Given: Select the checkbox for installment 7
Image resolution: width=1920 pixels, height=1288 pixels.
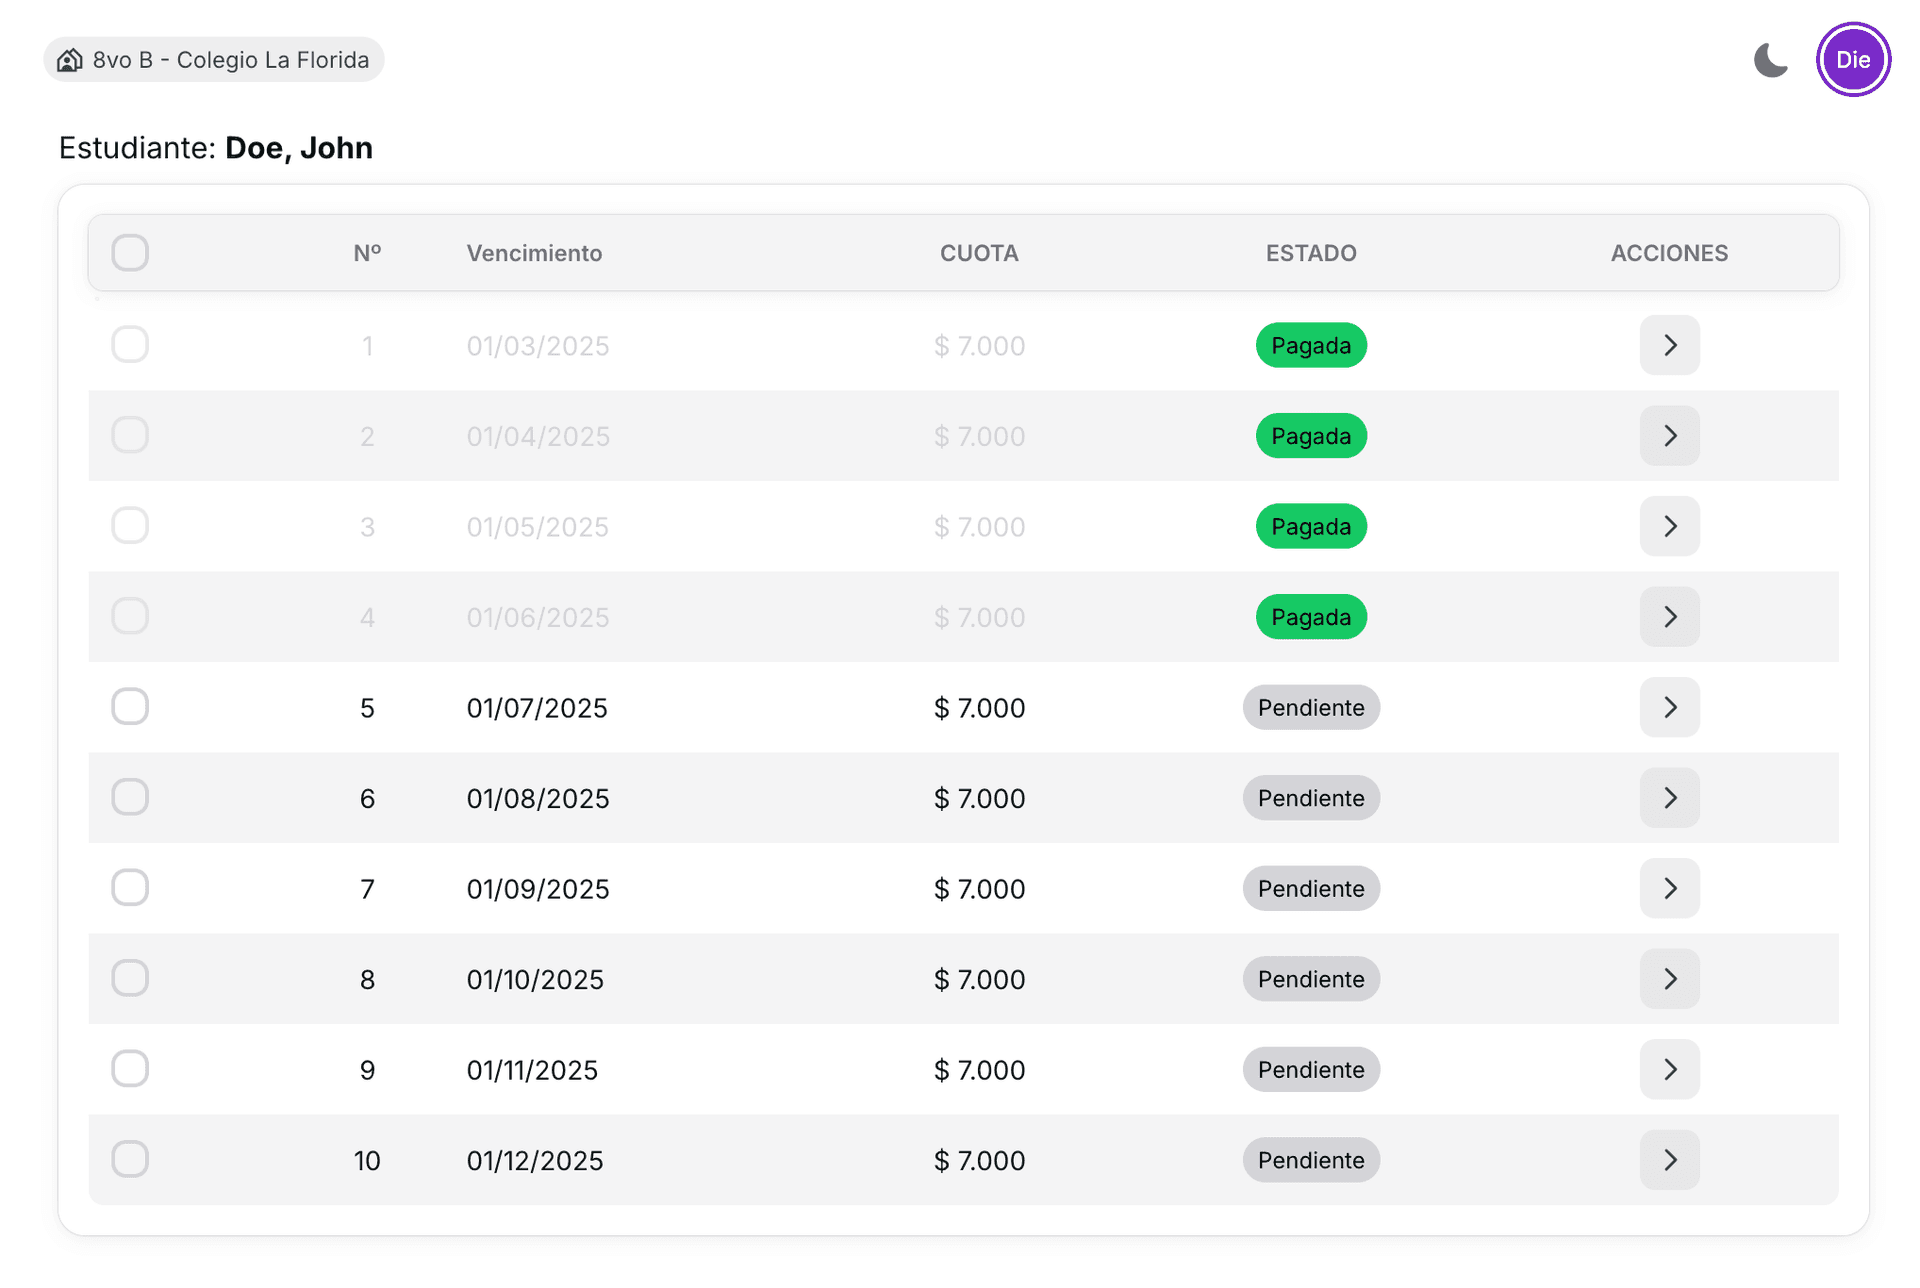Looking at the screenshot, I should (x=130, y=888).
